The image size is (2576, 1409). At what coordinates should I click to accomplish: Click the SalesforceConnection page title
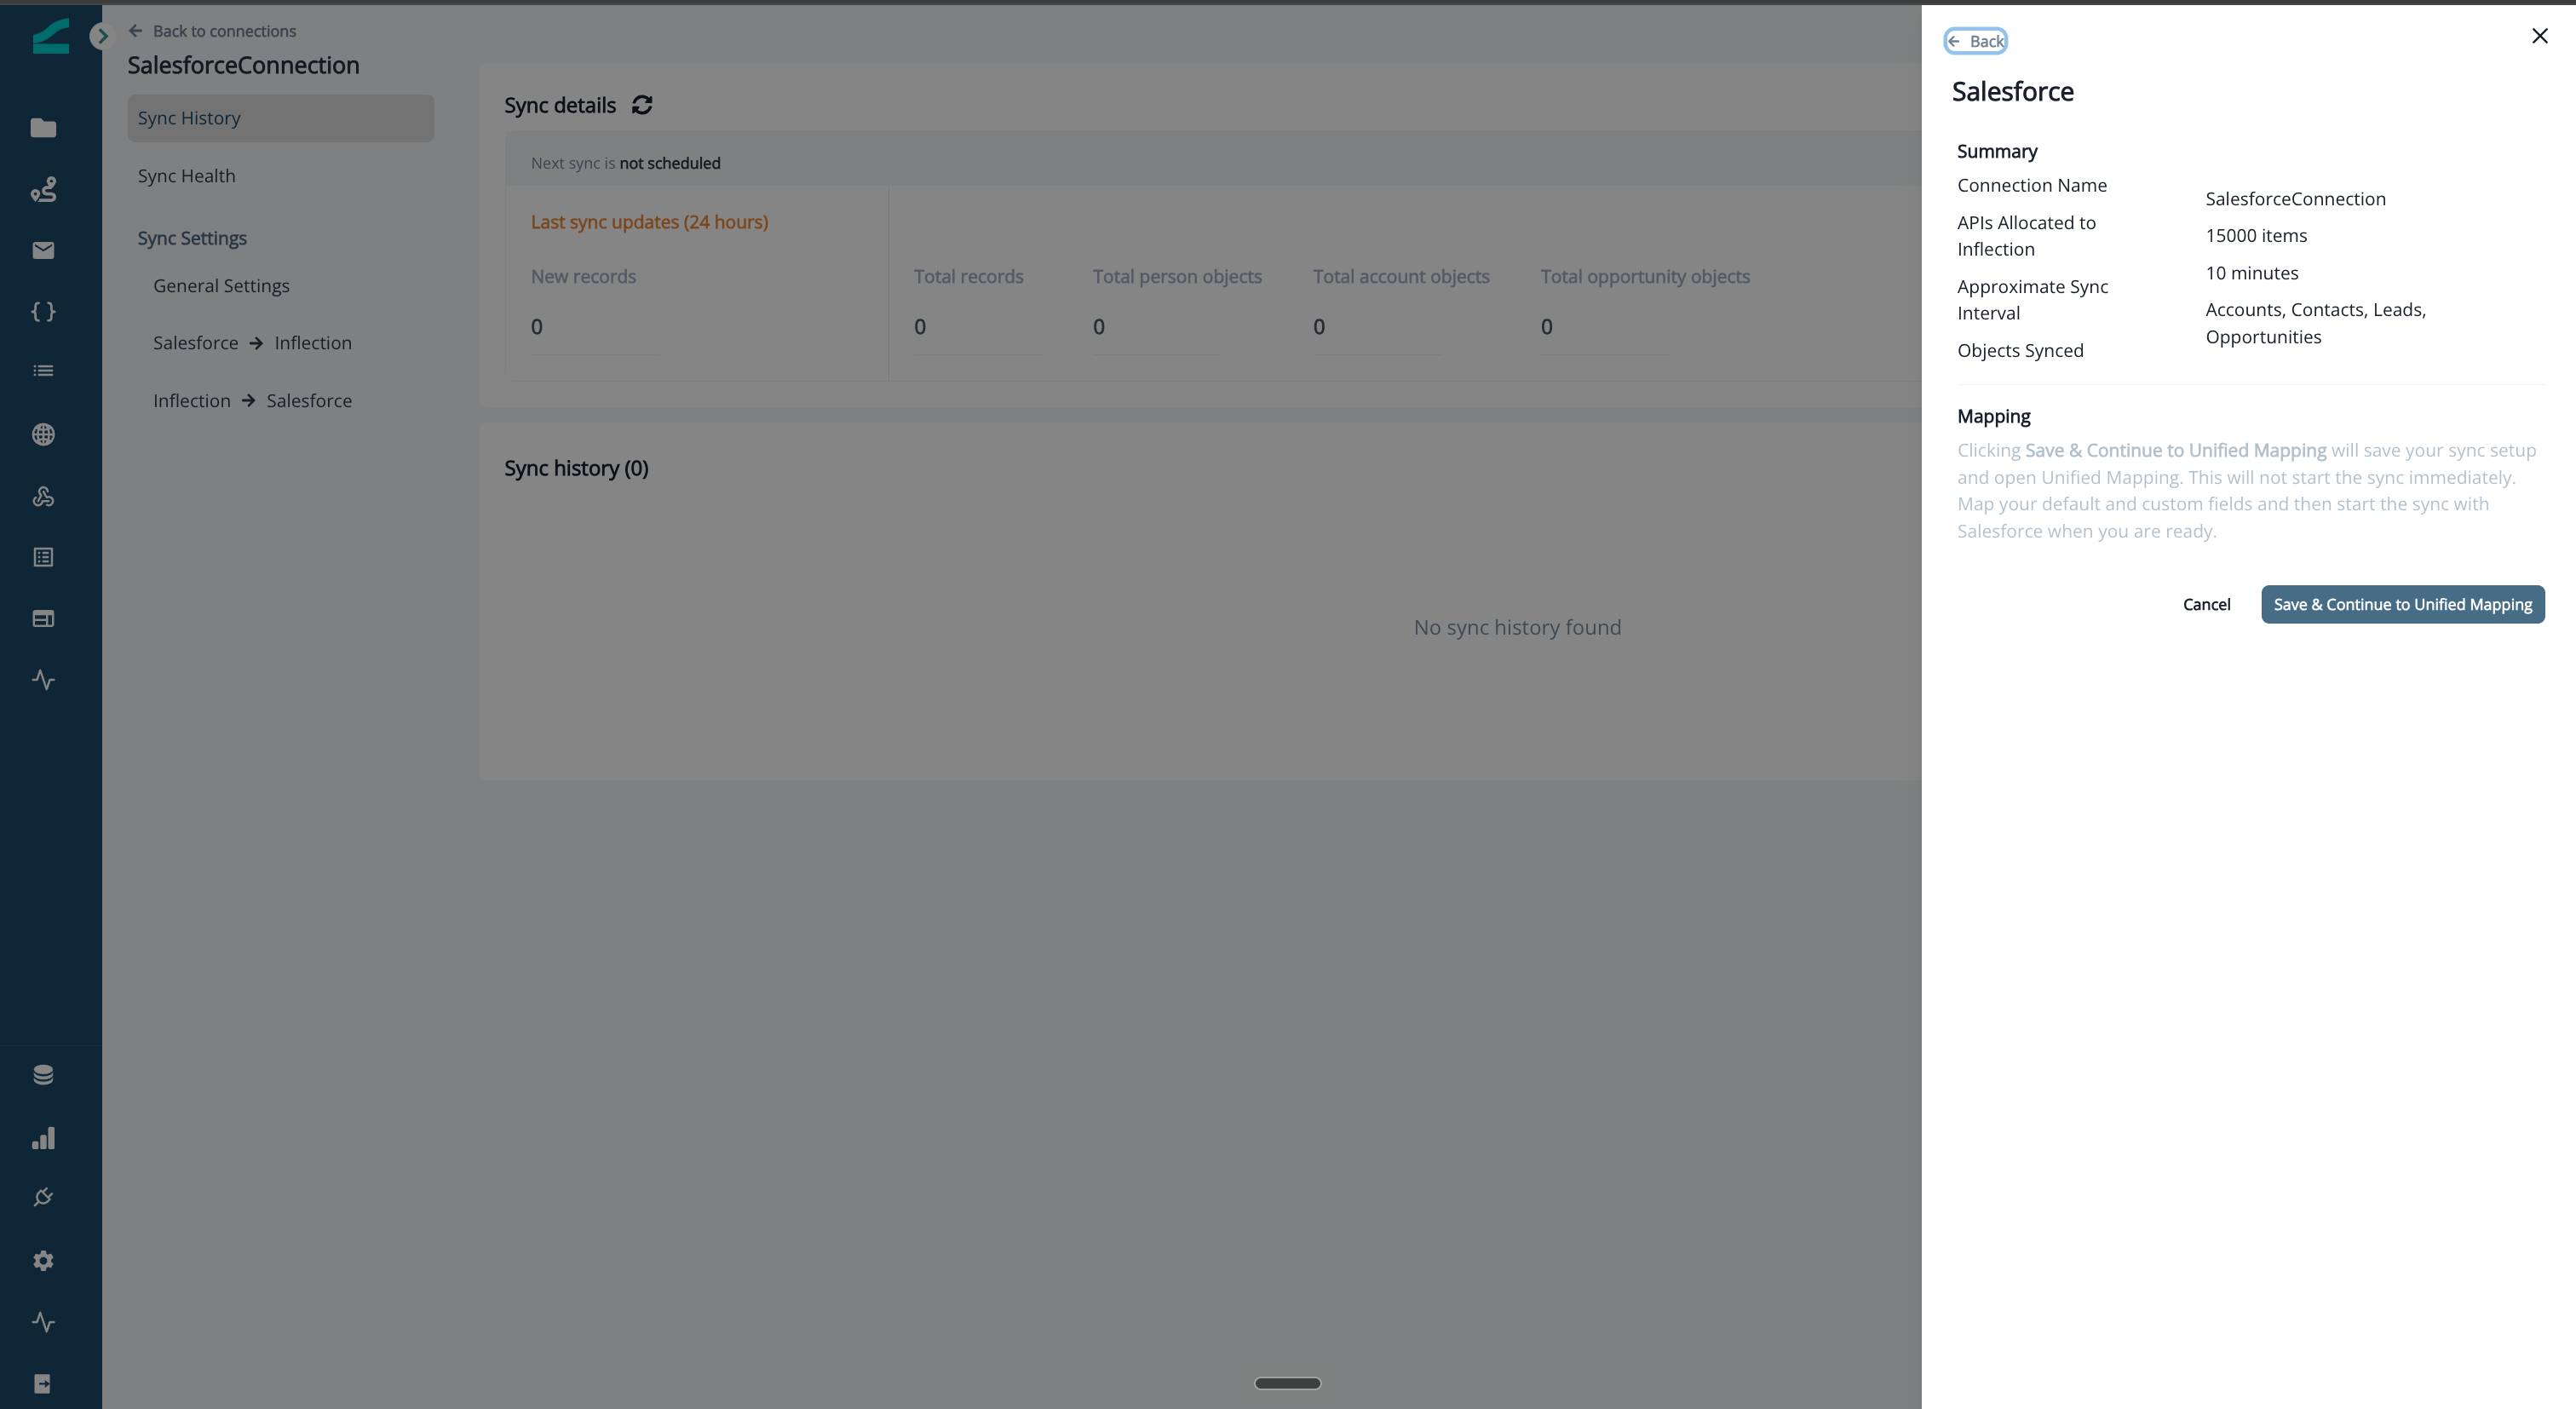tap(243, 65)
